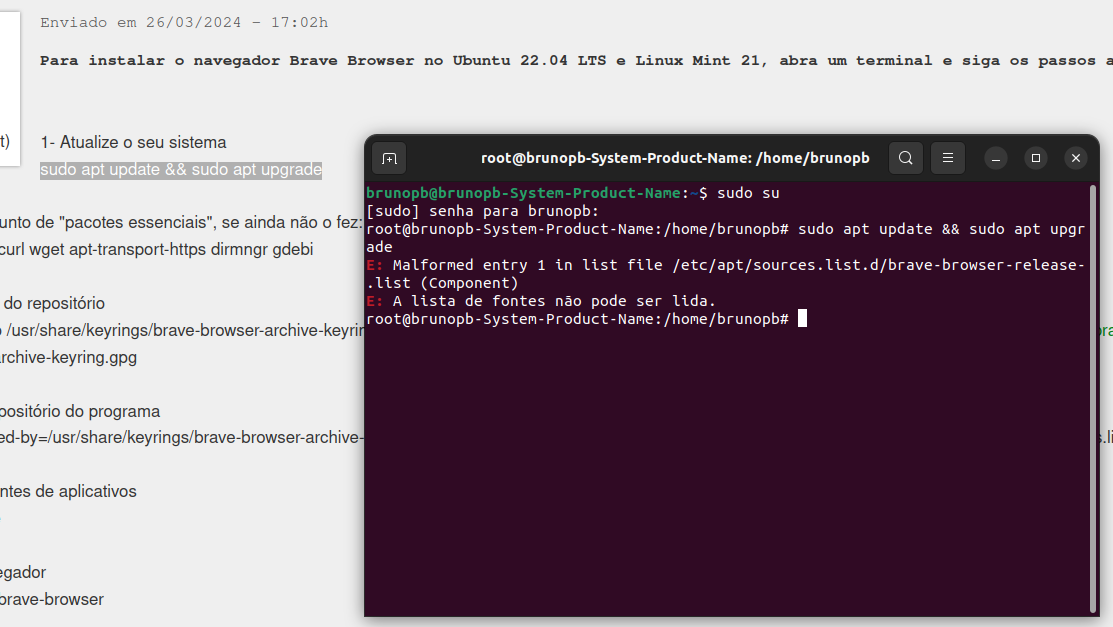Image resolution: width=1113 pixels, height=627 pixels.
Task: Click the 'ed-by=/usr/share/keyrings/brave-browser-archive' line
Action: click(x=182, y=437)
